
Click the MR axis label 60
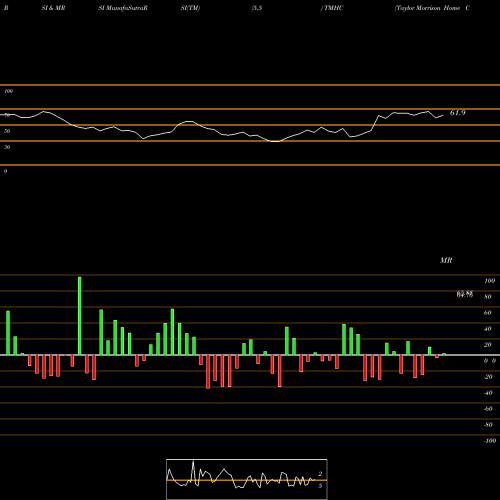pos(487,313)
